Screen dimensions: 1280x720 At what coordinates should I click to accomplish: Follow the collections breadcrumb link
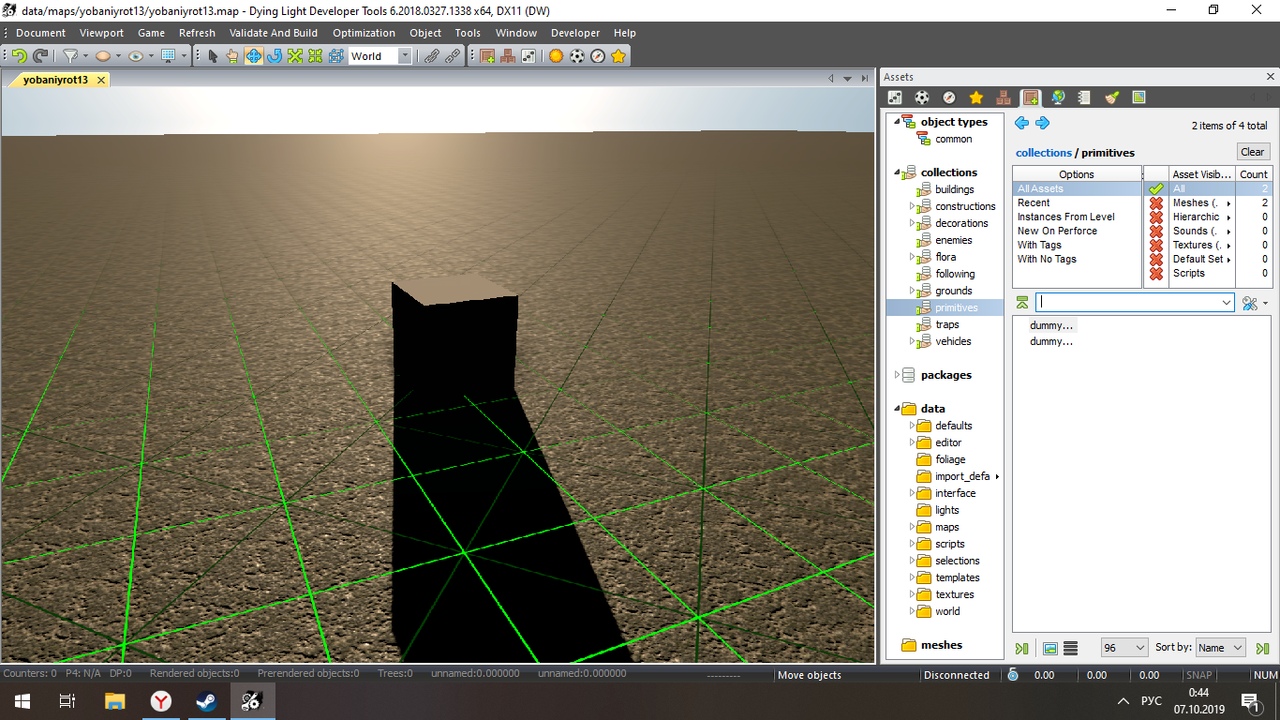[x=1043, y=153]
